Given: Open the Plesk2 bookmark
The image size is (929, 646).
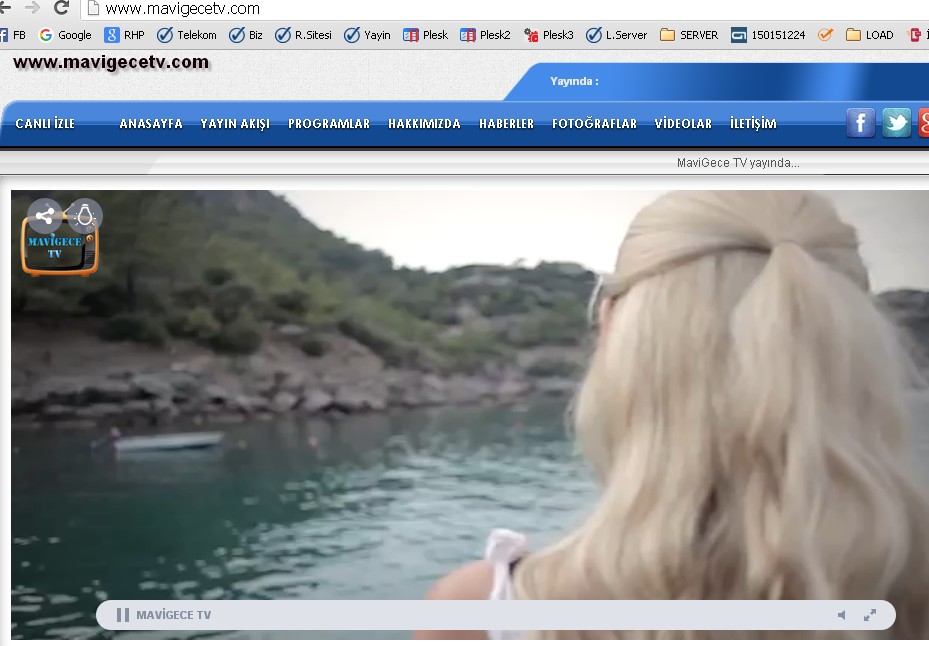Looking at the screenshot, I should [485, 35].
